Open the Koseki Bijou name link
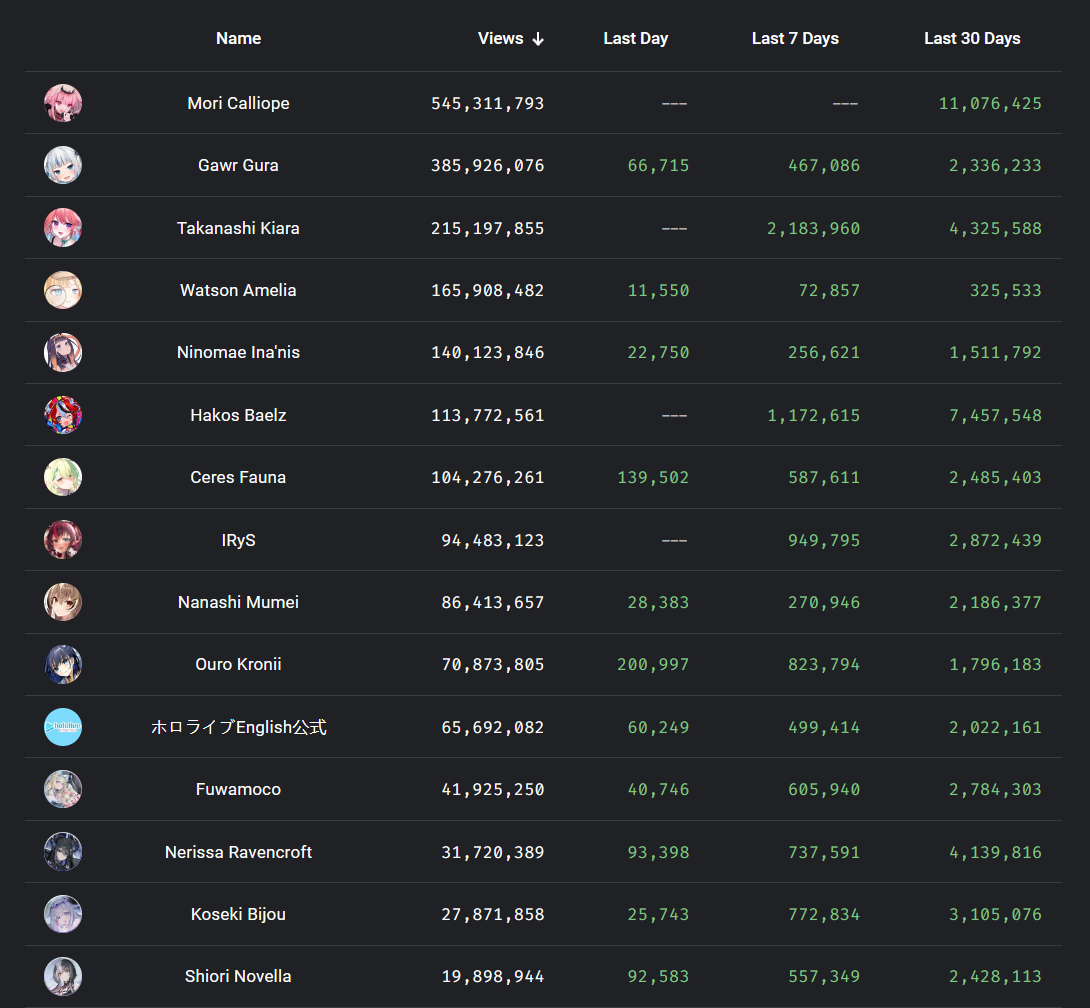Screen dimensions: 1090x1008 pyautogui.click(x=238, y=914)
